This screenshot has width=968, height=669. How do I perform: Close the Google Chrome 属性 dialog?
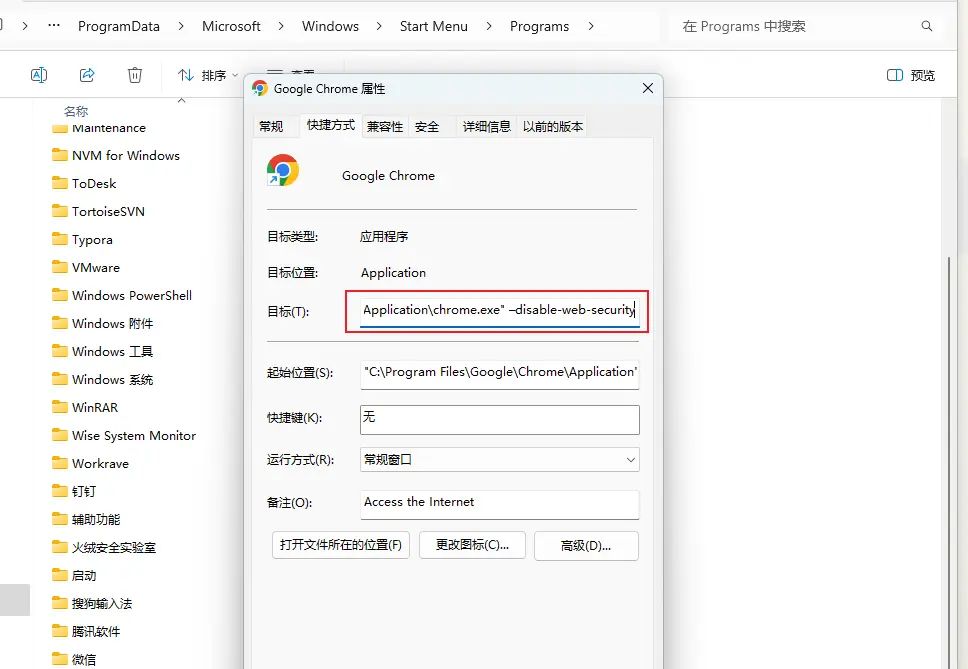coord(648,88)
